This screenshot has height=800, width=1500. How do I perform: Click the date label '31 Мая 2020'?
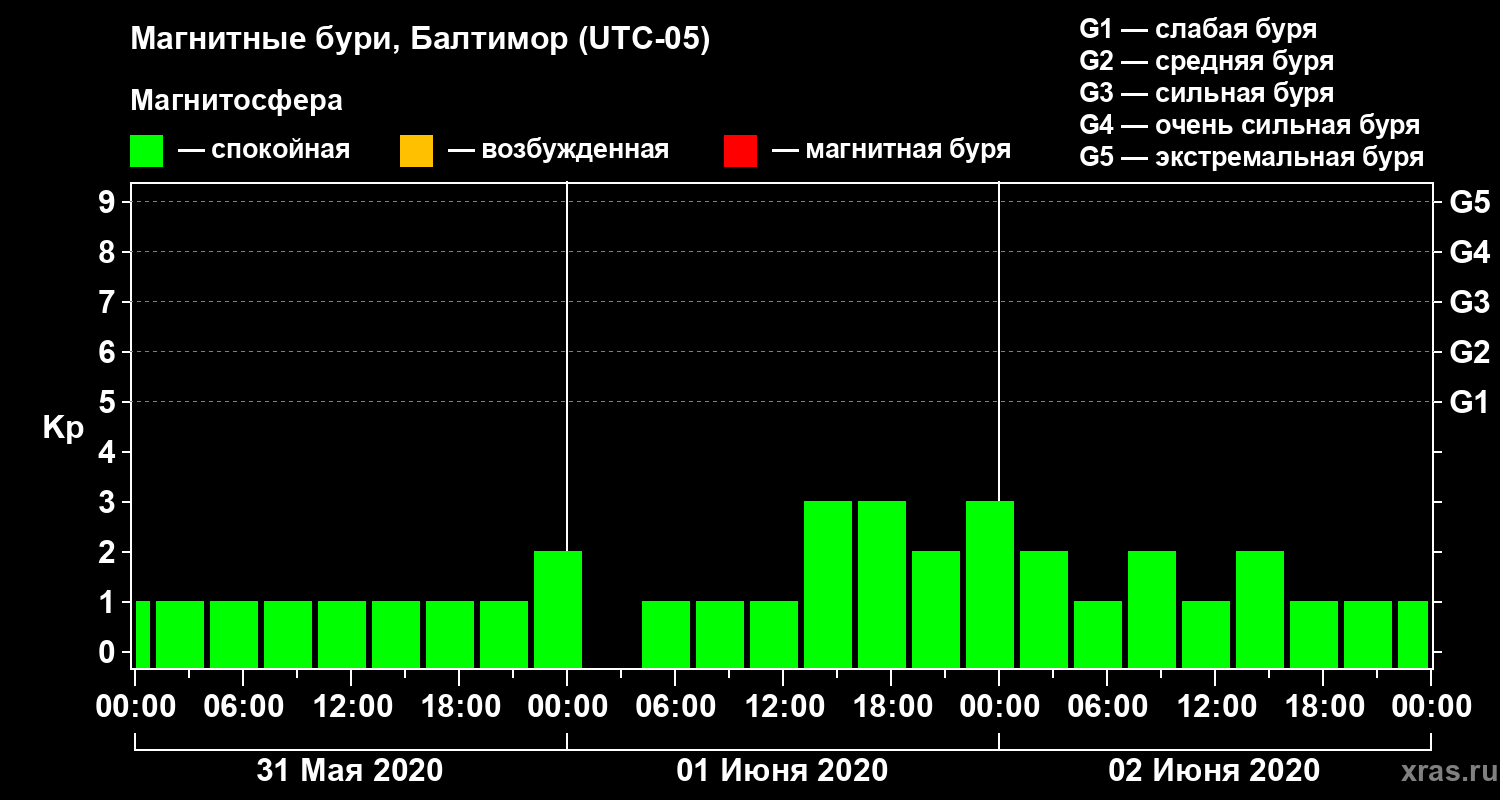[x=350, y=771]
